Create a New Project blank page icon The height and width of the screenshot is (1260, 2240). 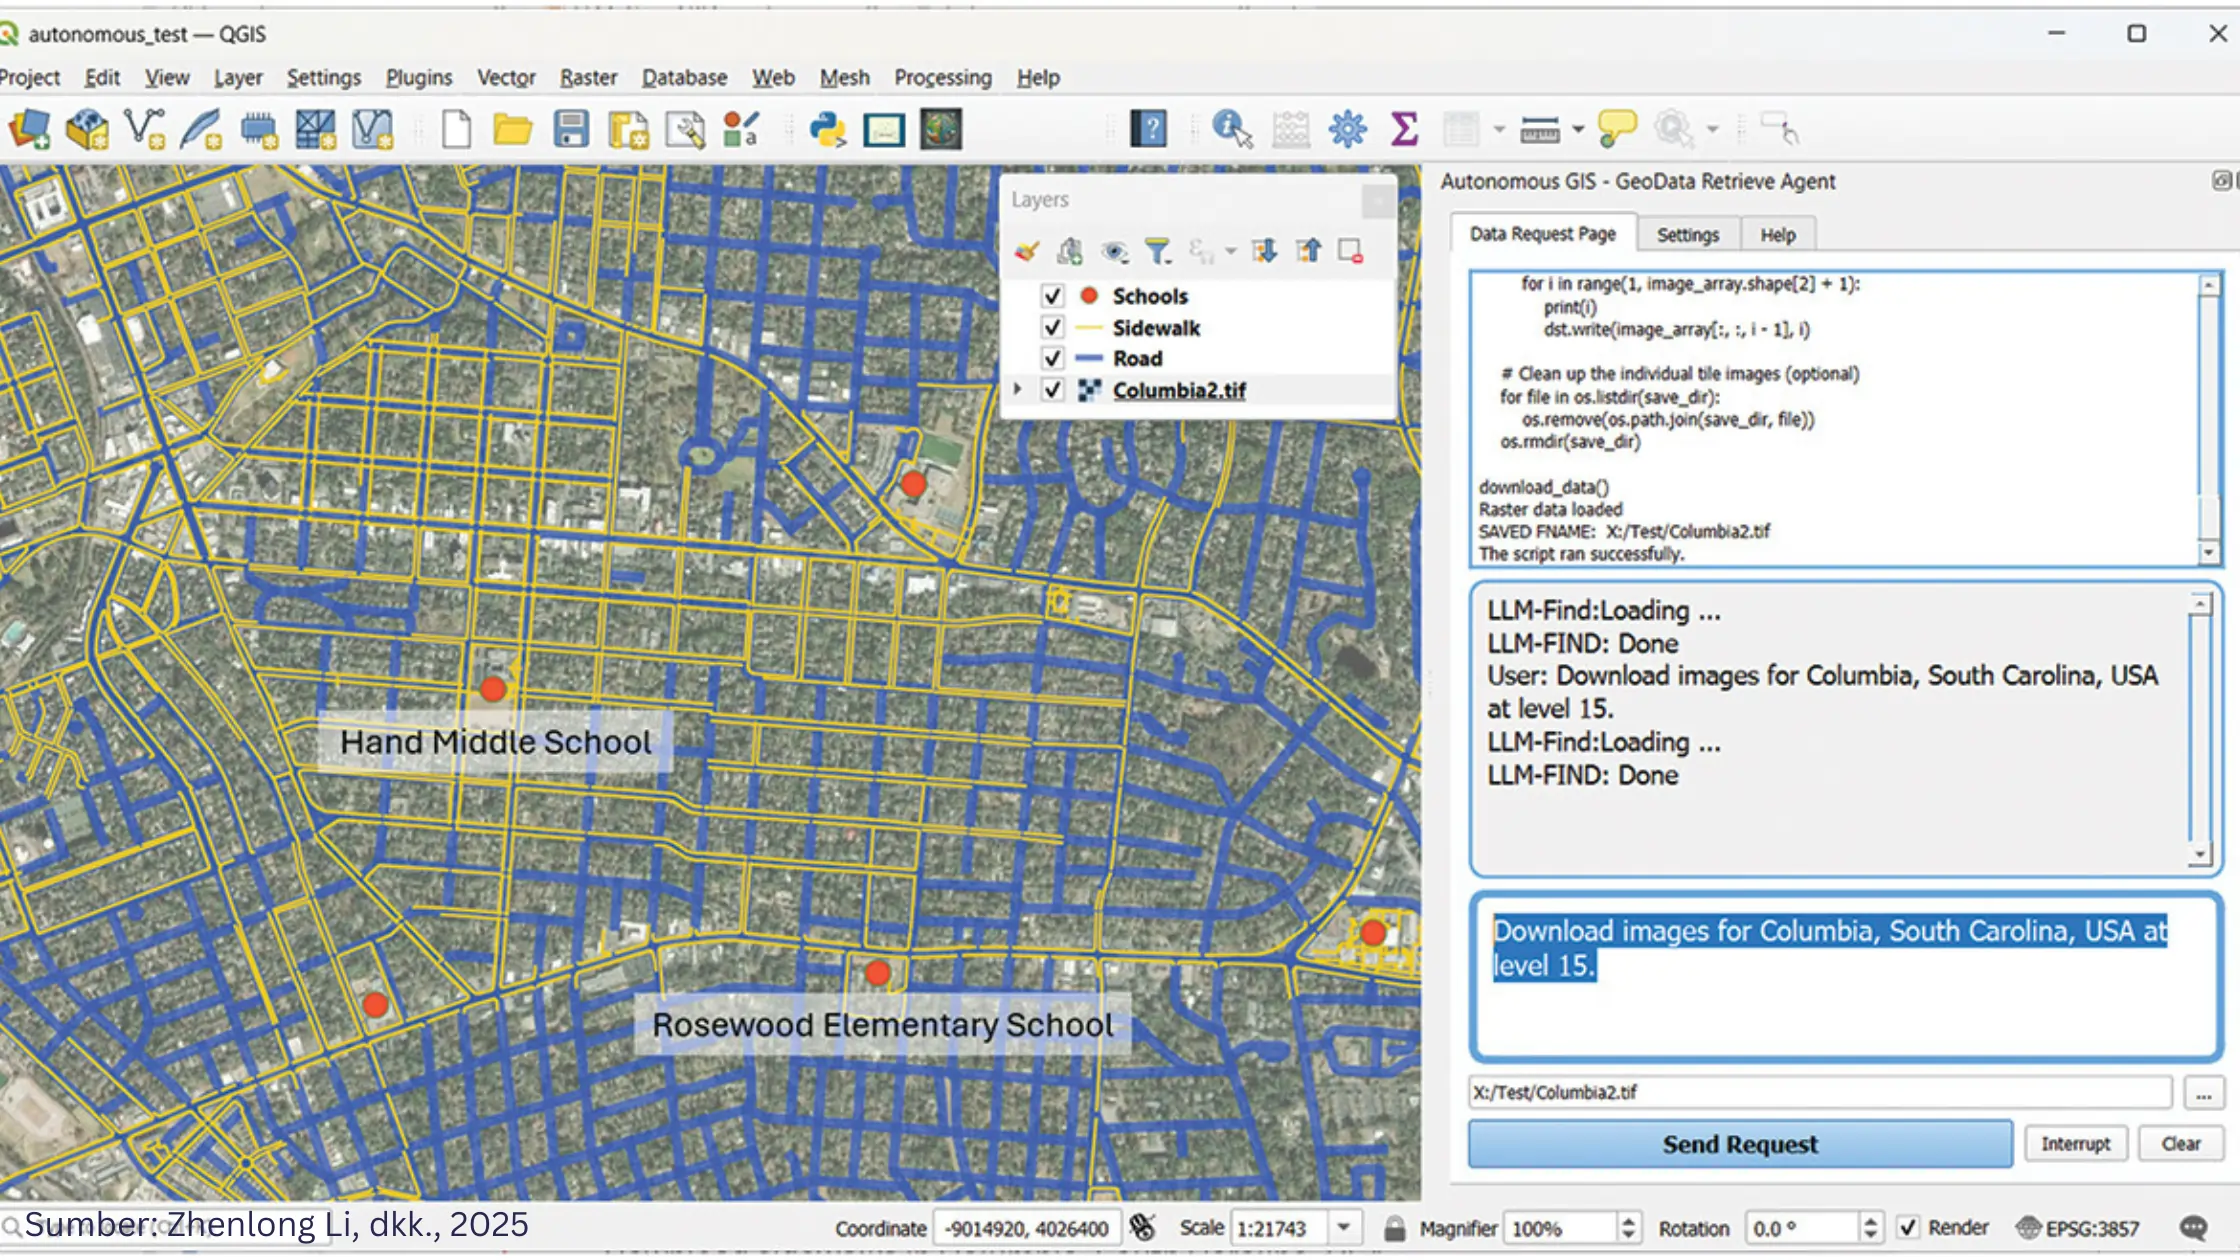(x=456, y=130)
